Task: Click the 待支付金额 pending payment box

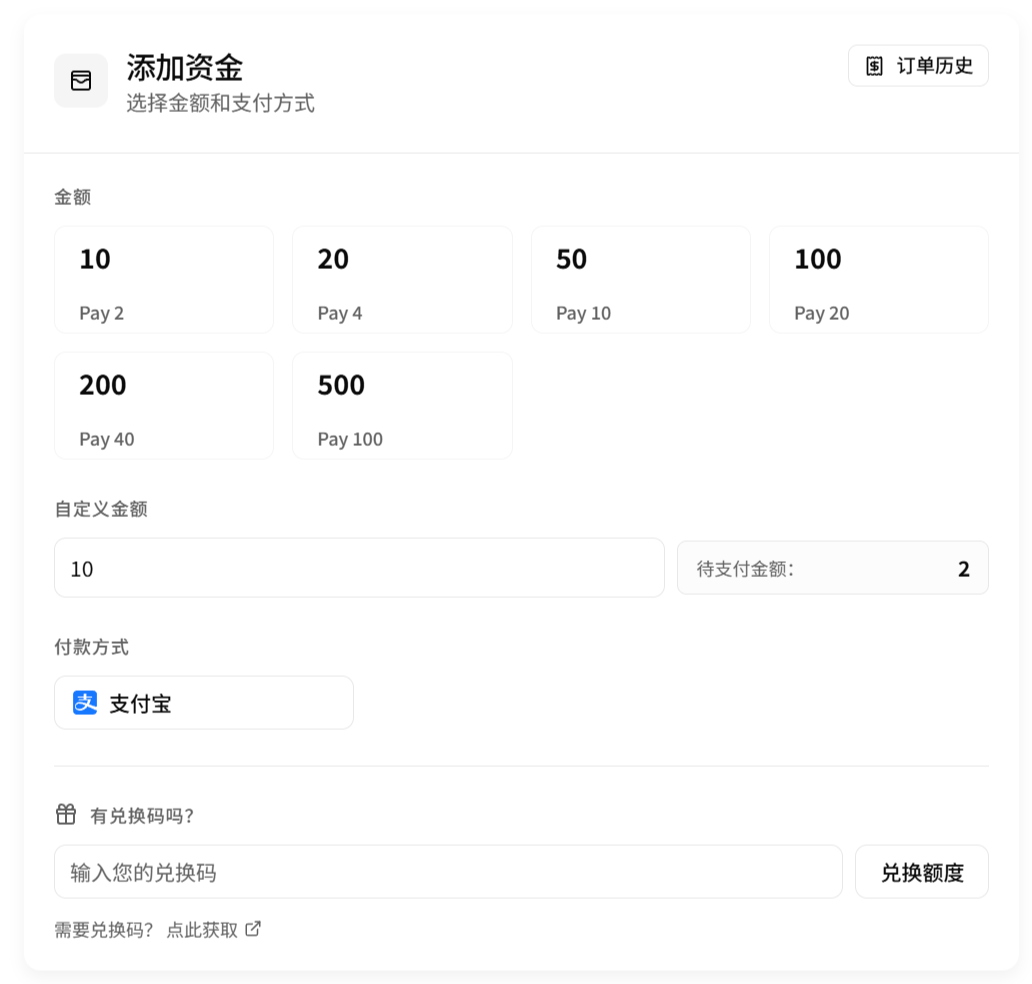Action: [x=833, y=568]
